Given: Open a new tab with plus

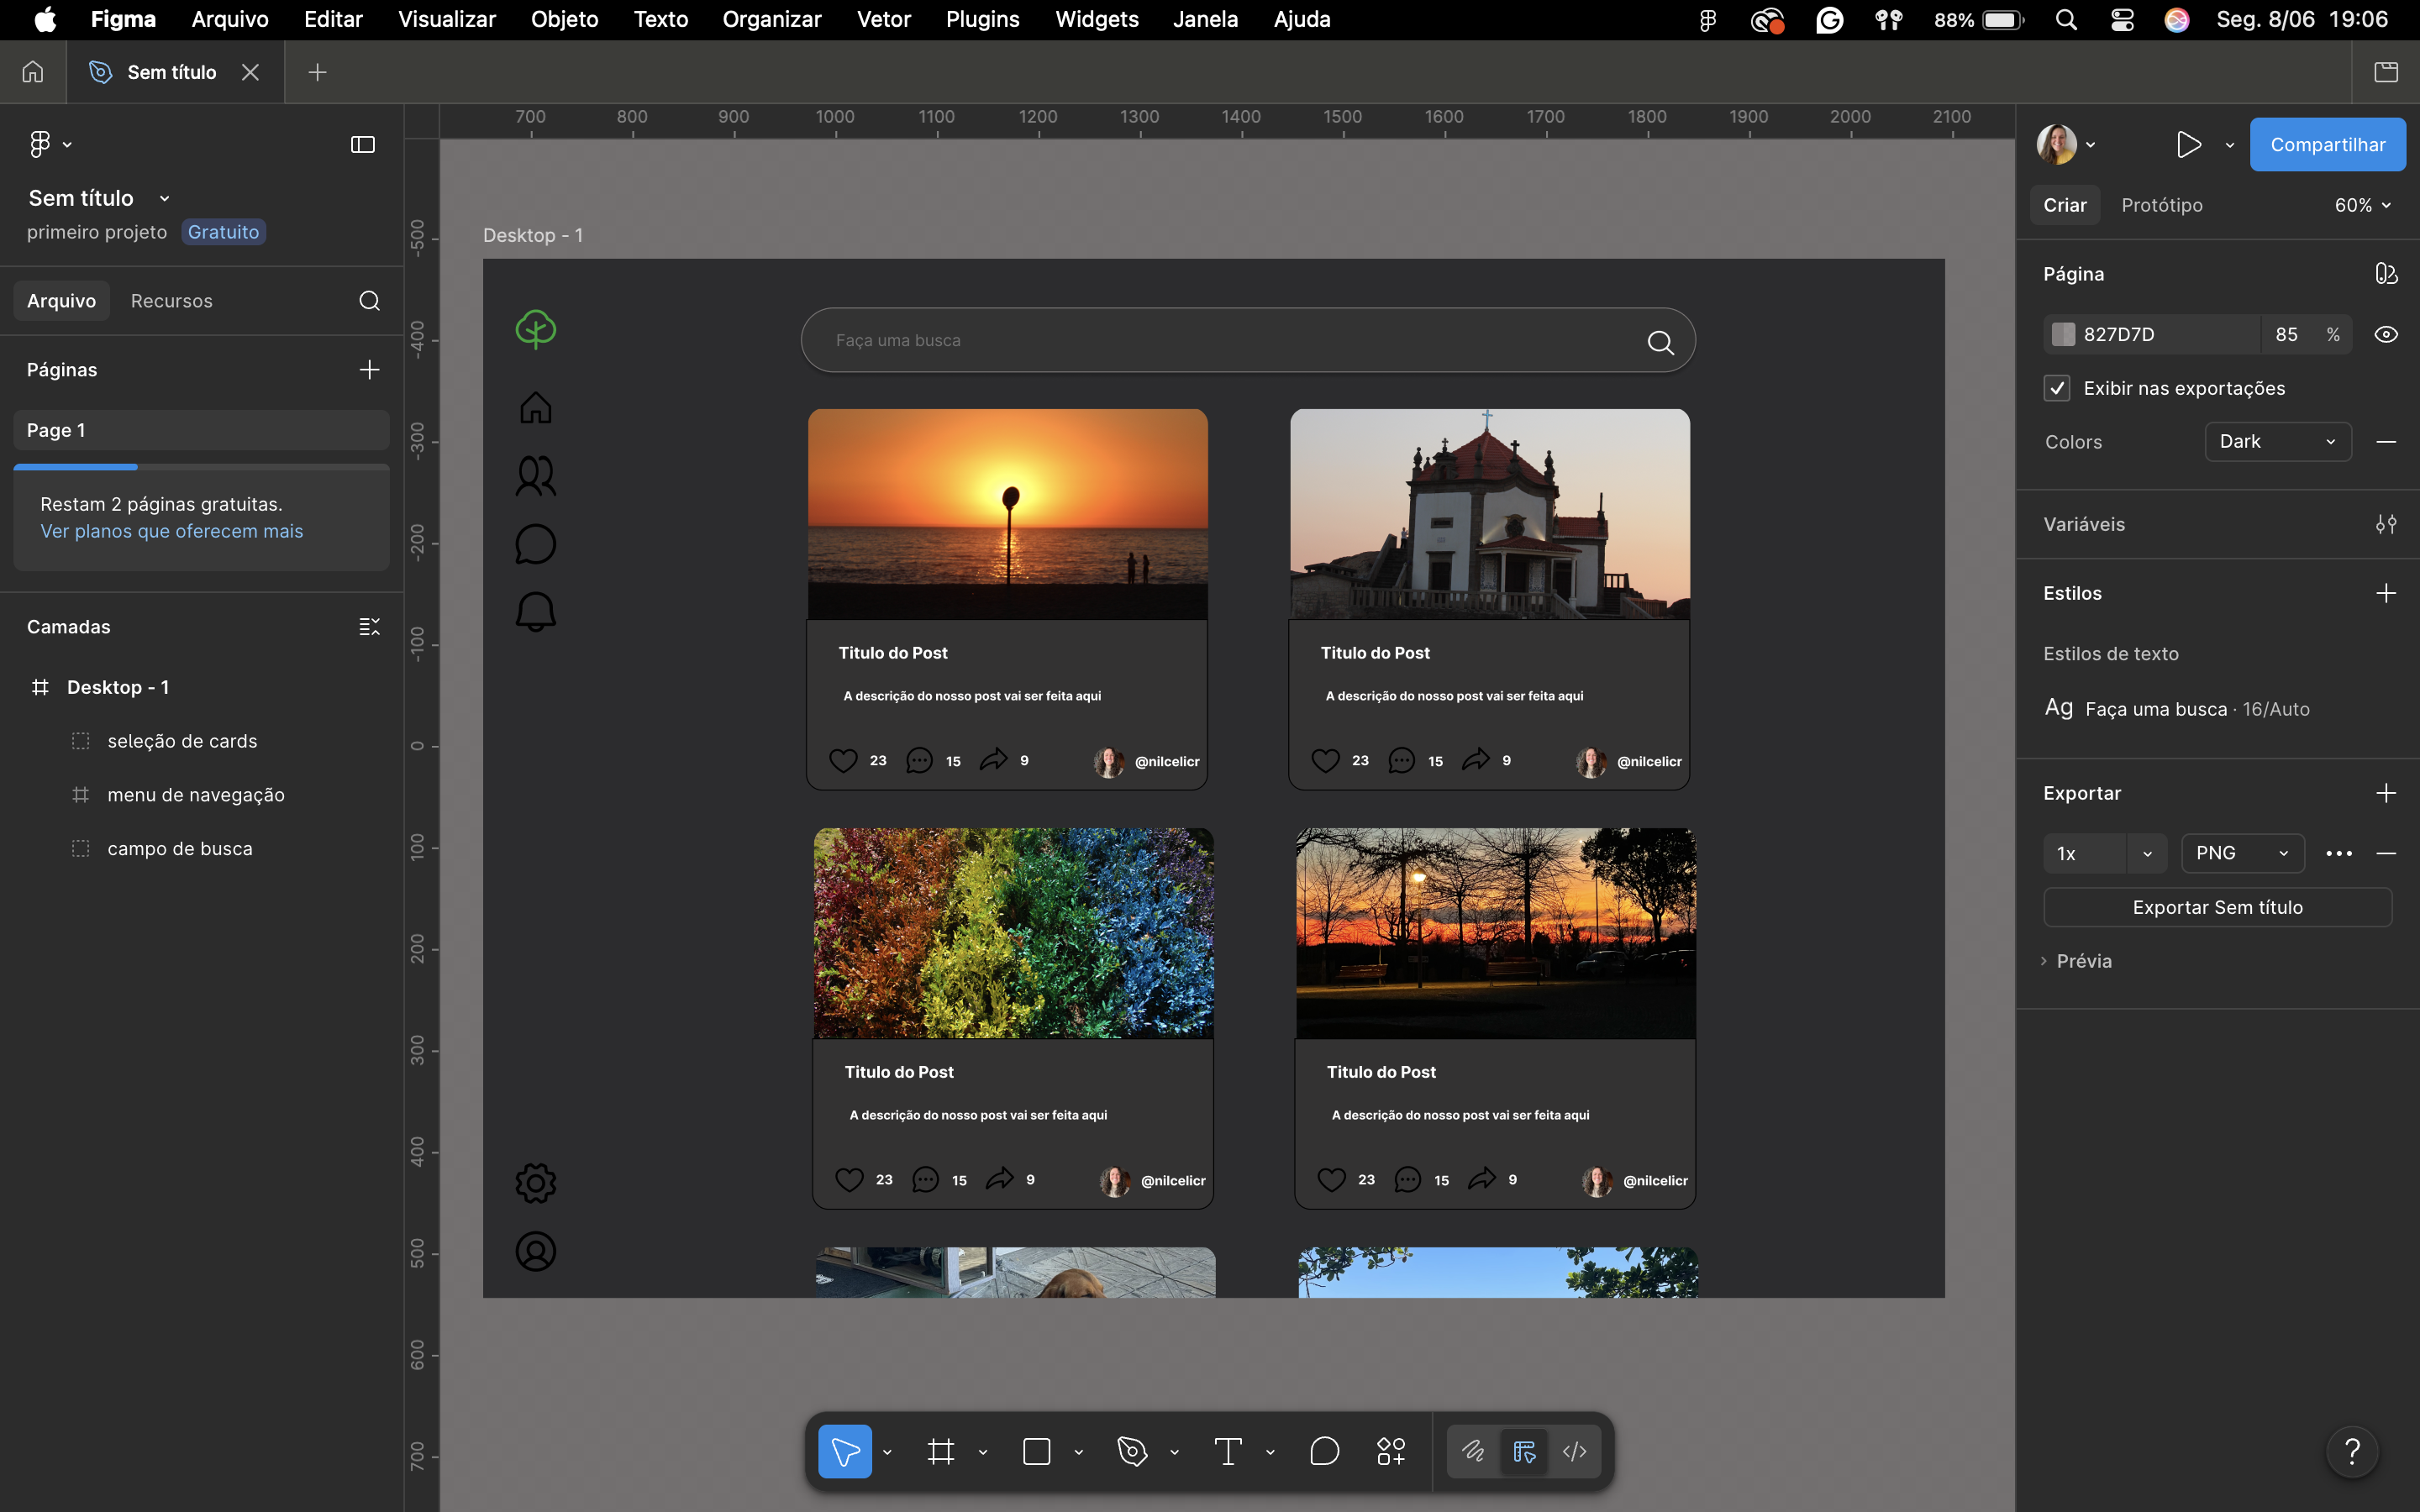Looking at the screenshot, I should 317,72.
